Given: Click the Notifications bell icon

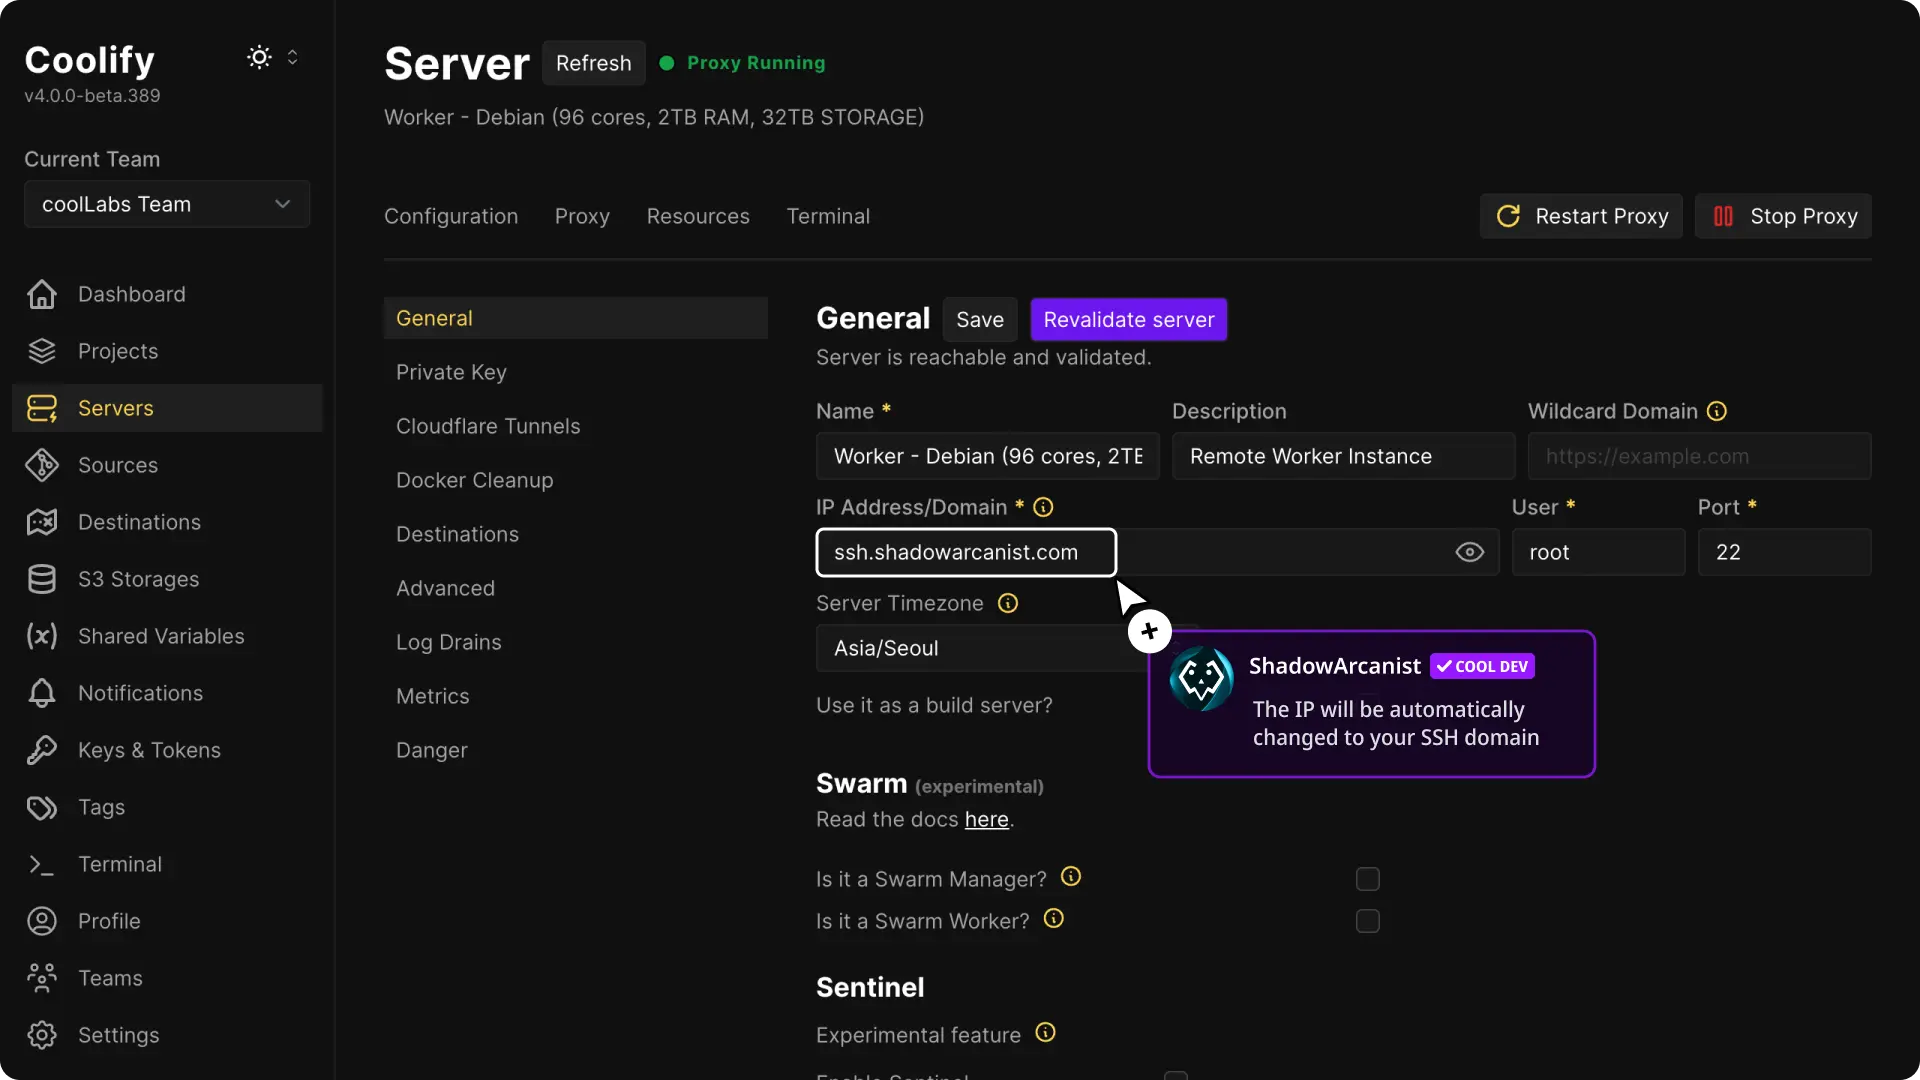Looking at the screenshot, I should click(x=42, y=693).
